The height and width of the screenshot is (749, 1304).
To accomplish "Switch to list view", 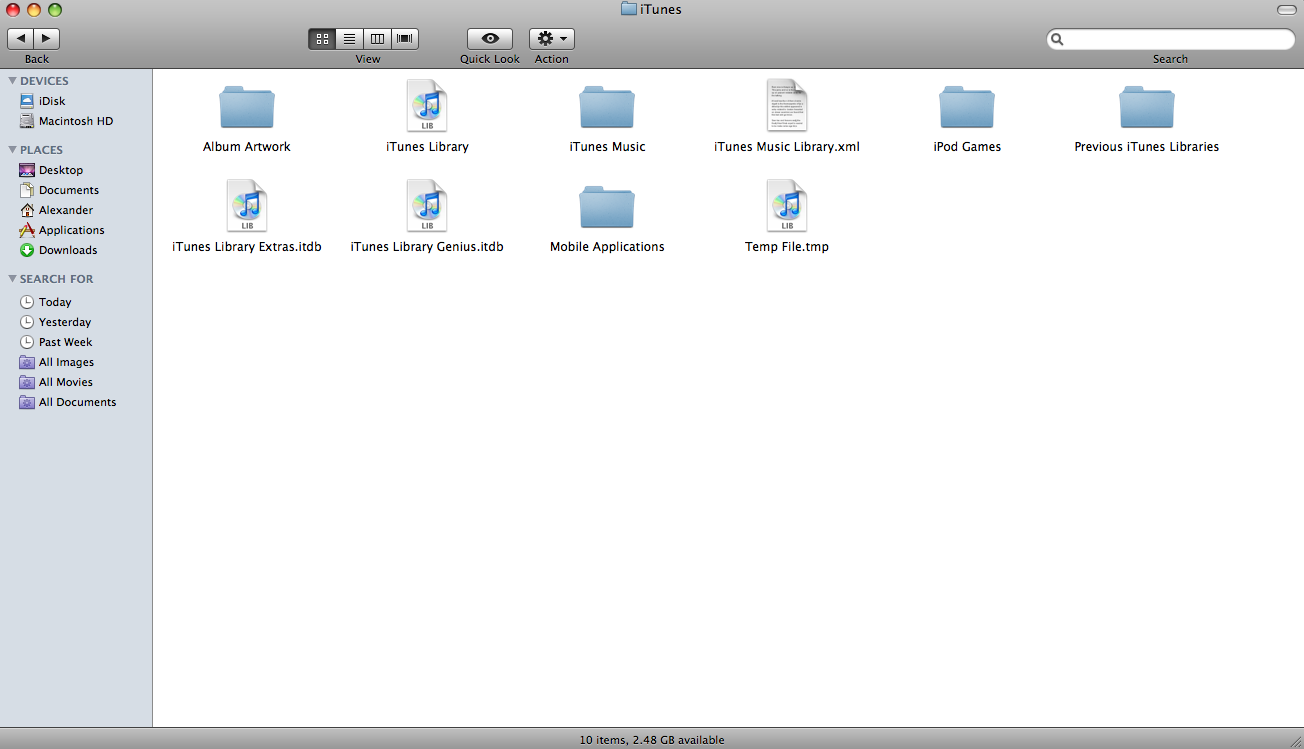I will 350,39.
